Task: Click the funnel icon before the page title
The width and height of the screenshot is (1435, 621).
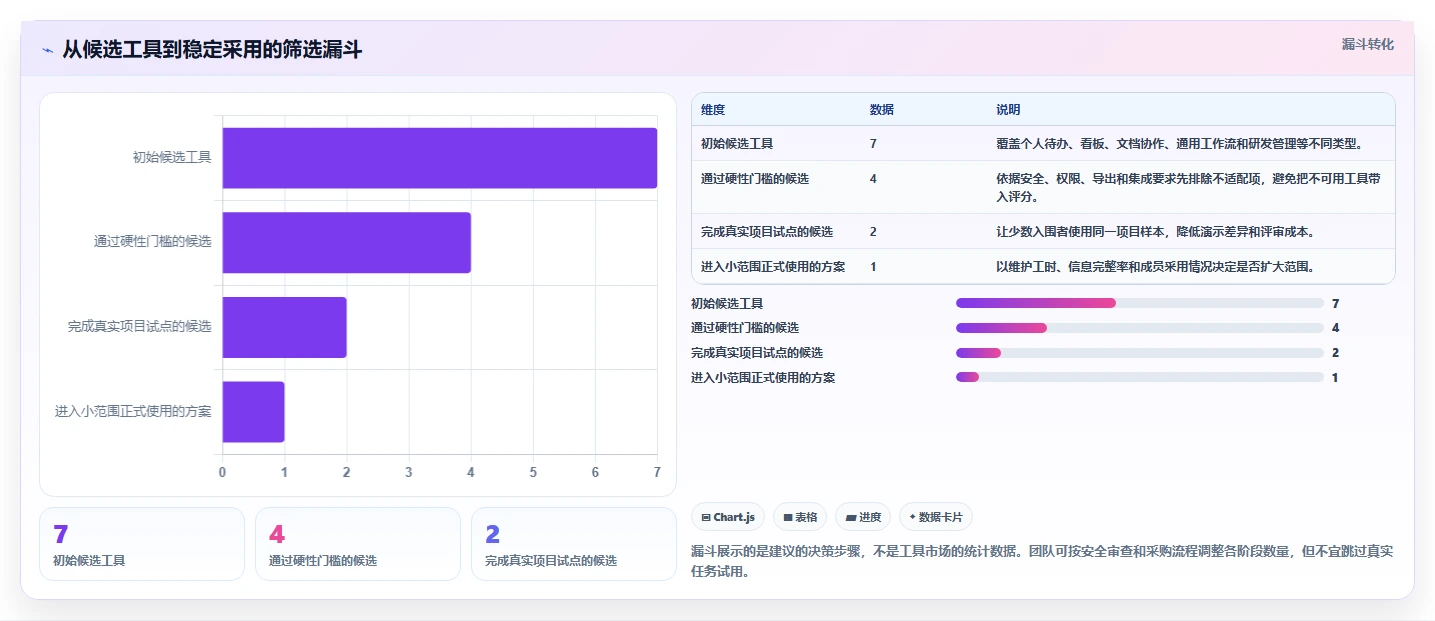Action: point(47,50)
